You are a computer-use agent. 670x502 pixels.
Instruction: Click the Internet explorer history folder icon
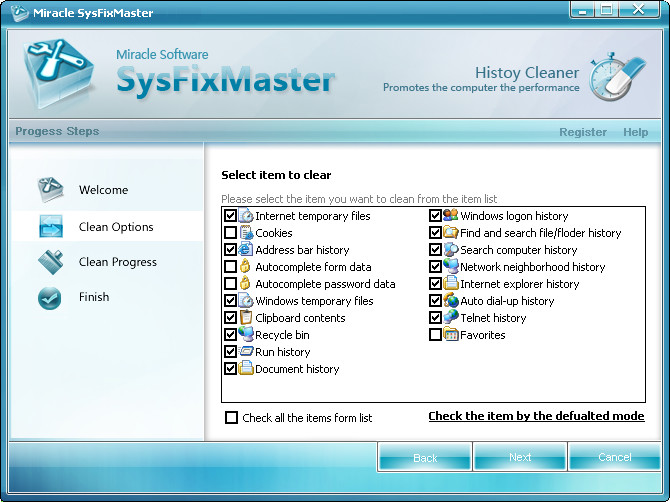point(451,284)
